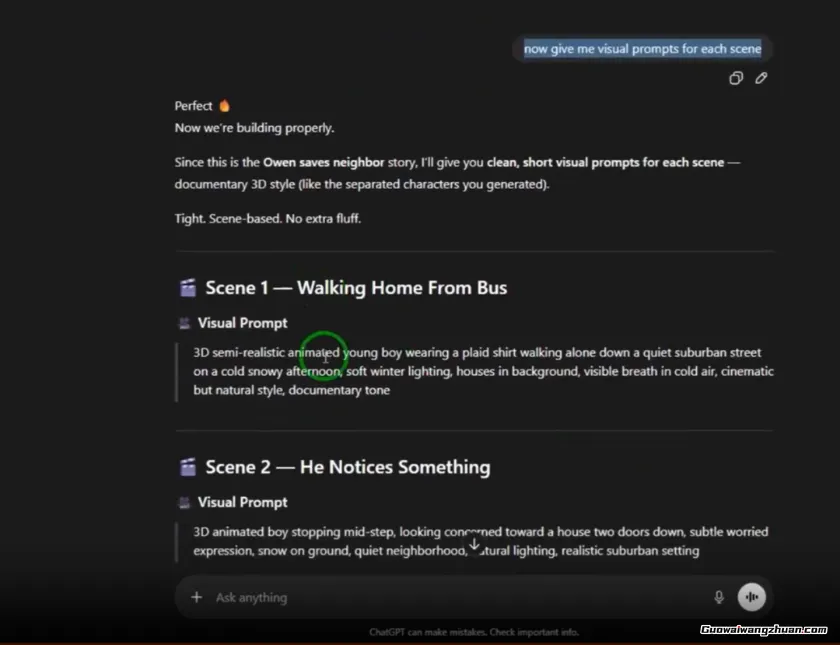The image size is (840, 645).
Task: Start voice mode with the waveform button
Action: tap(751, 597)
